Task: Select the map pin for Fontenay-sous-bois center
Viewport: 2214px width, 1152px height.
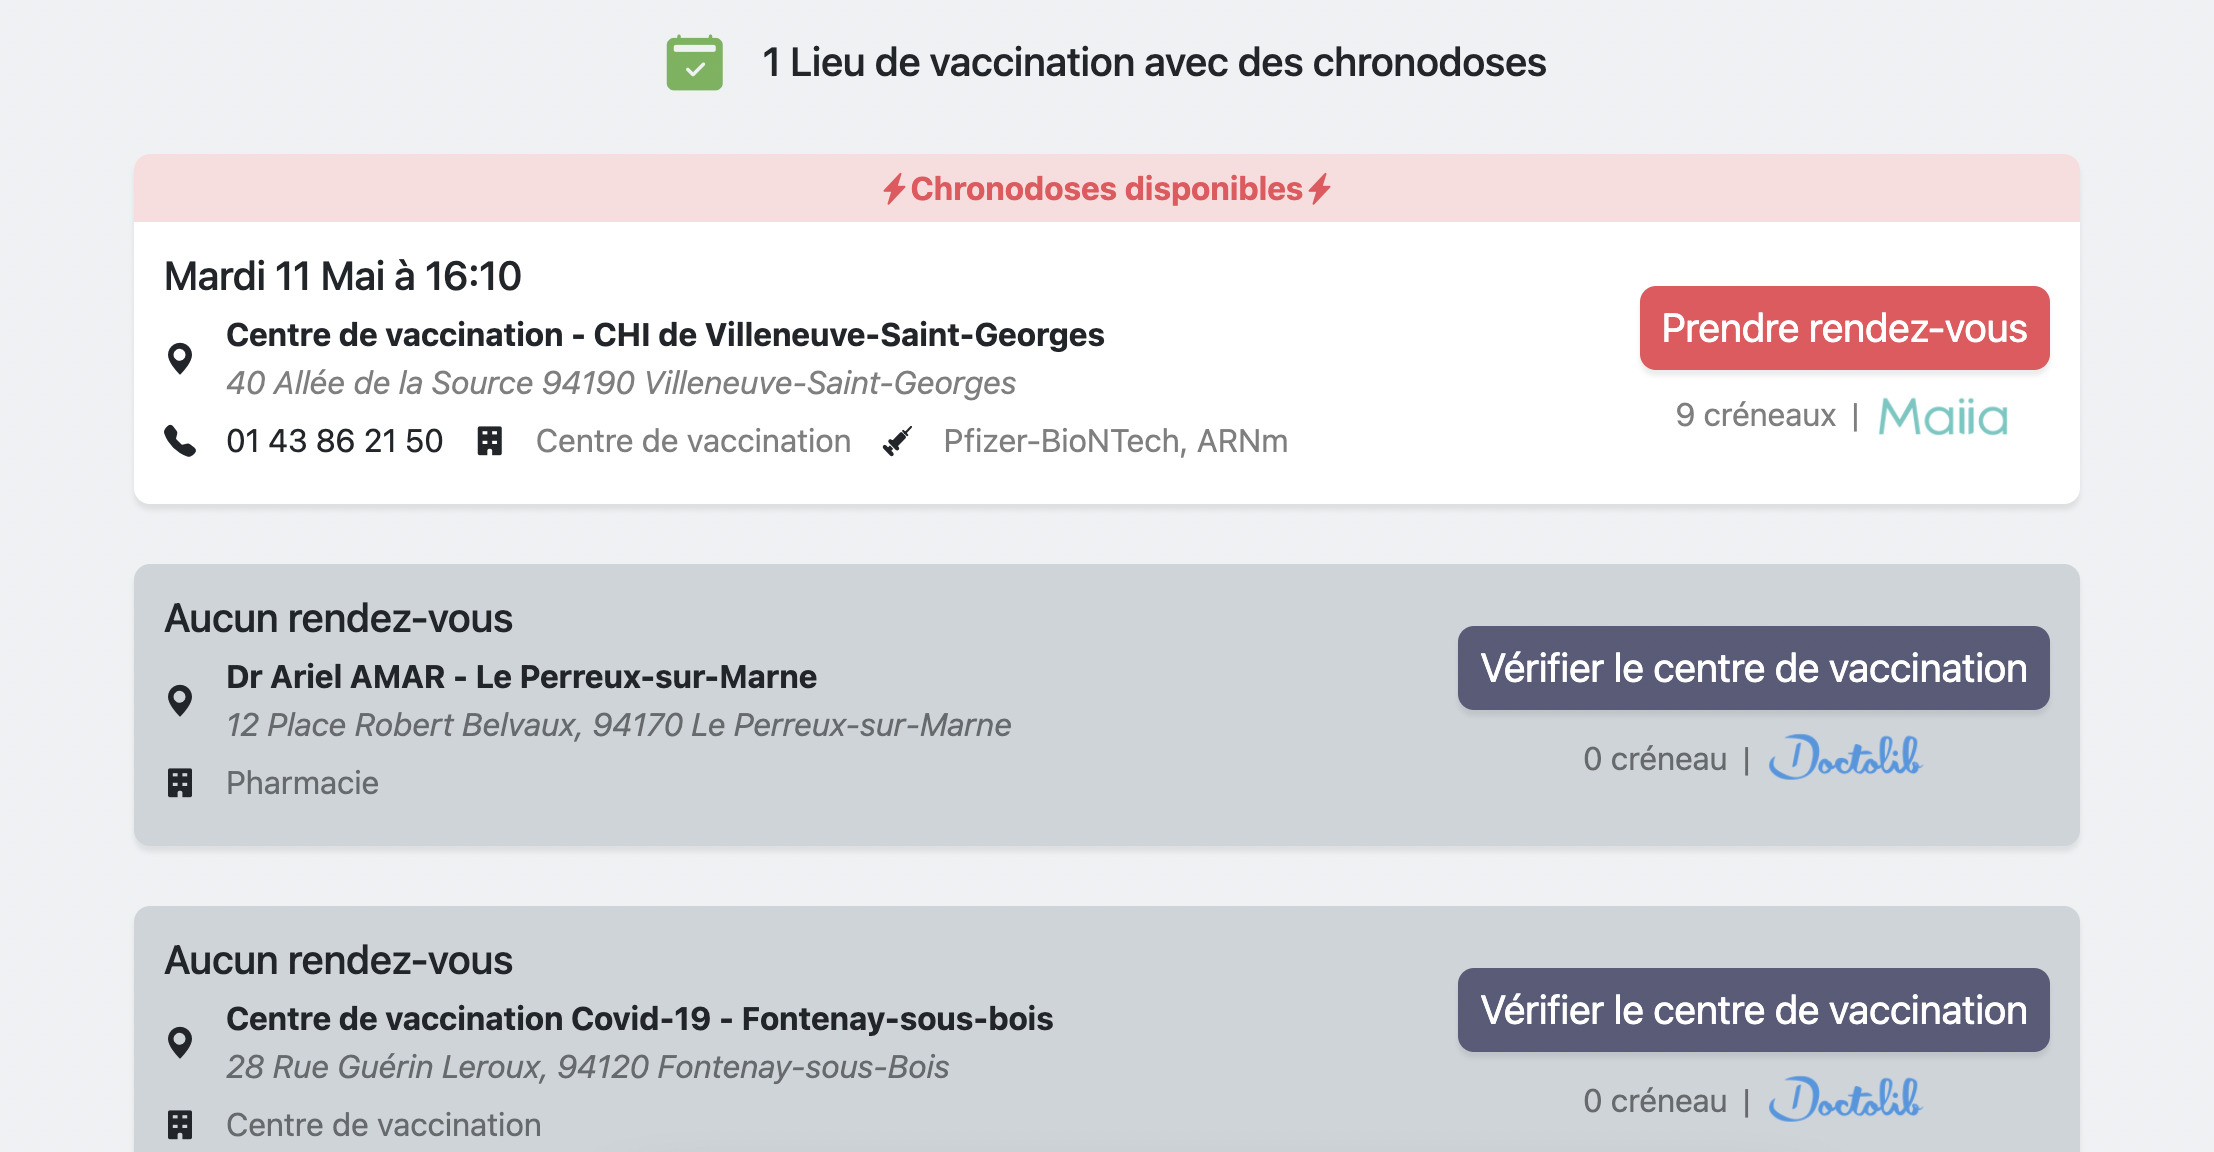Action: pos(181,1042)
